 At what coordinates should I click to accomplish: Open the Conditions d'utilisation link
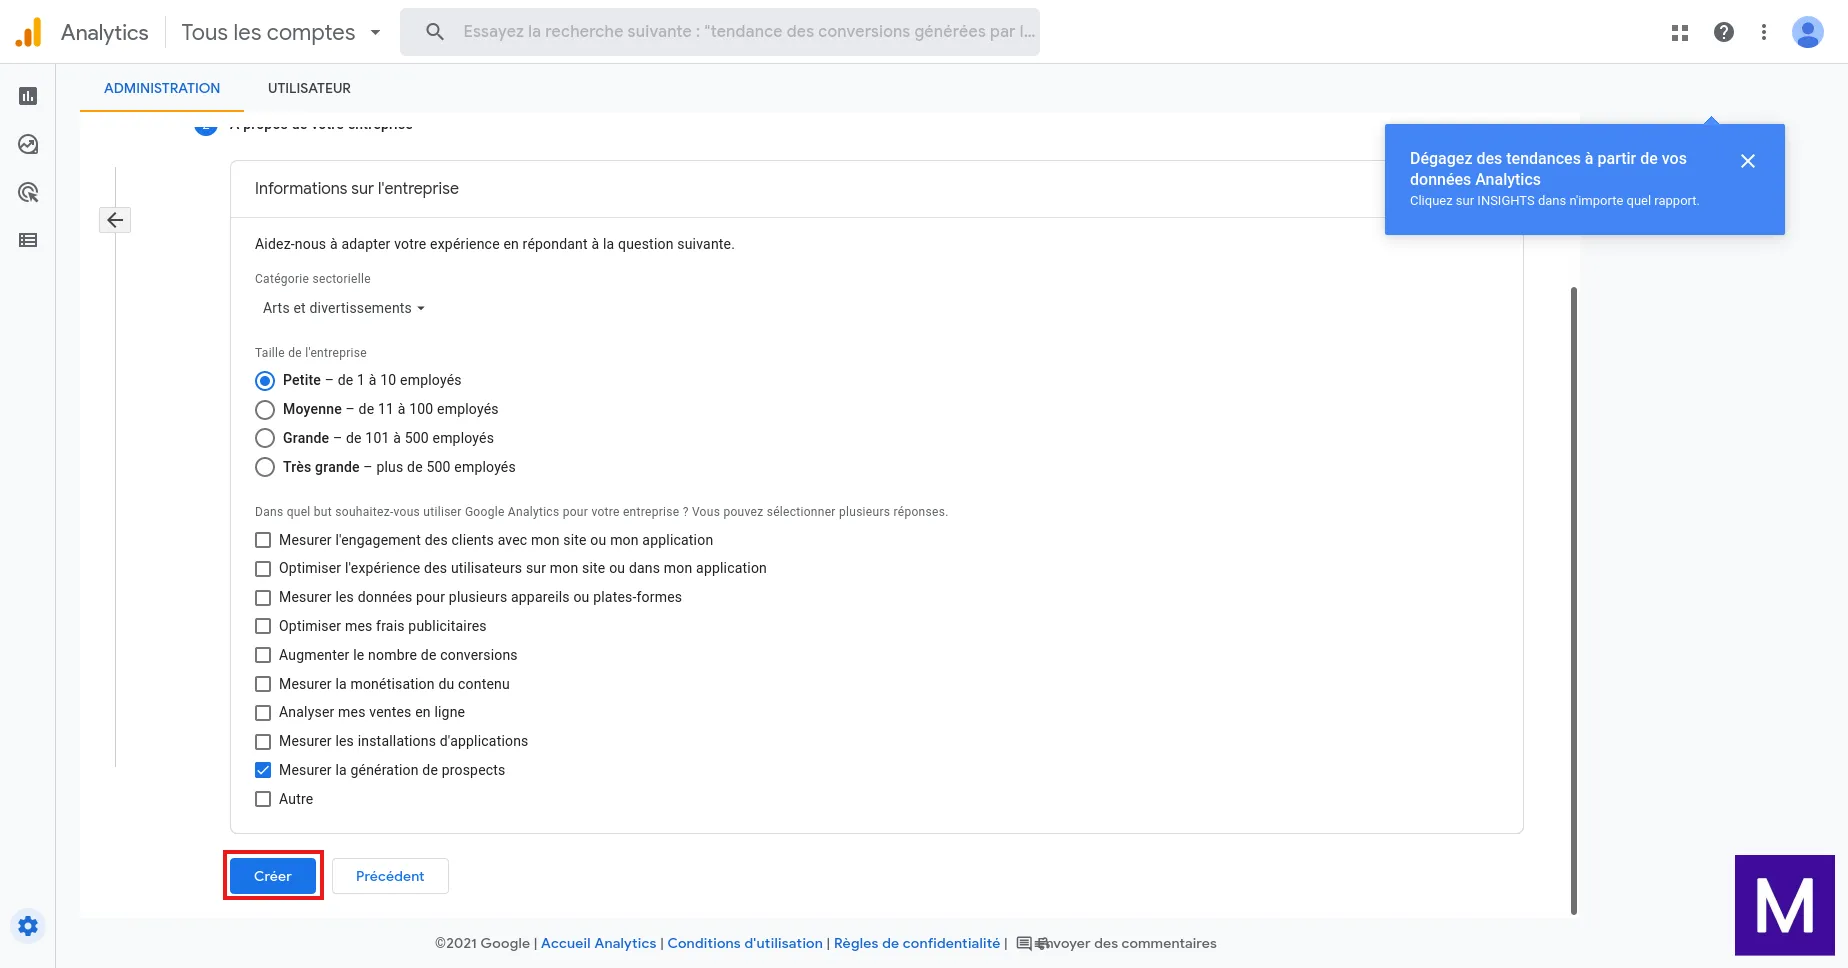point(745,943)
